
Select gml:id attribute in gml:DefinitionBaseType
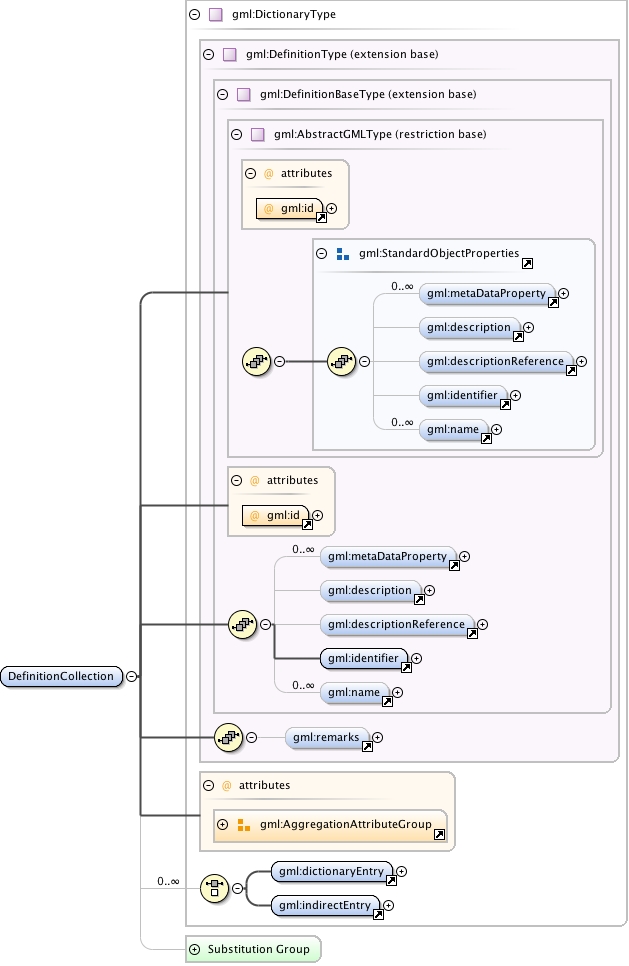[x=276, y=515]
